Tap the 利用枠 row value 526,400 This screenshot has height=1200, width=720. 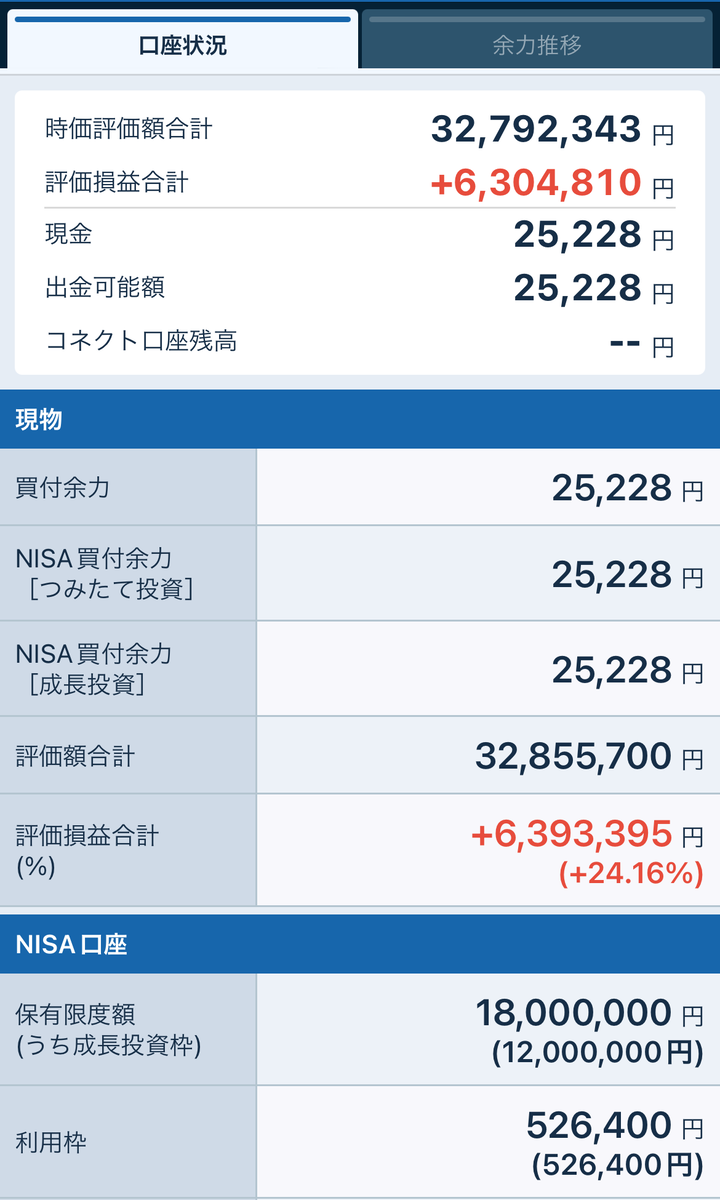pos(599,1126)
